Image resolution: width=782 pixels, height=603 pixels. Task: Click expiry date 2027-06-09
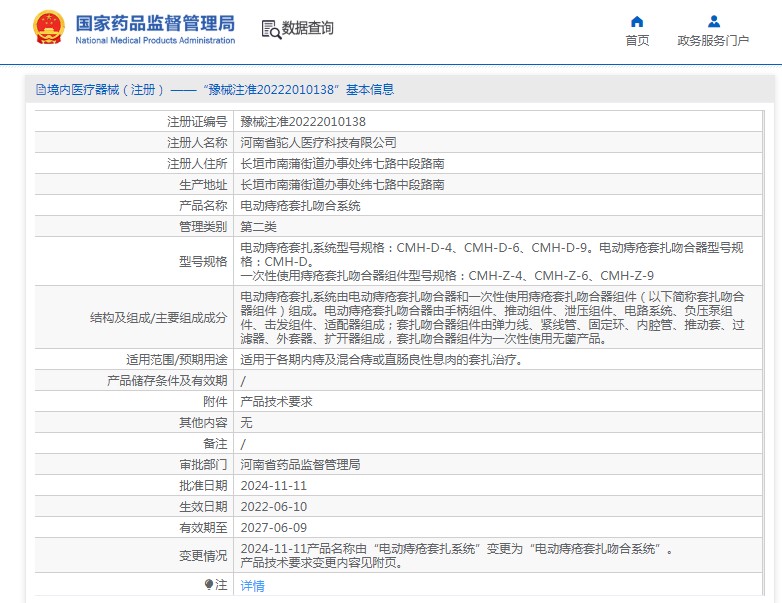click(x=273, y=528)
